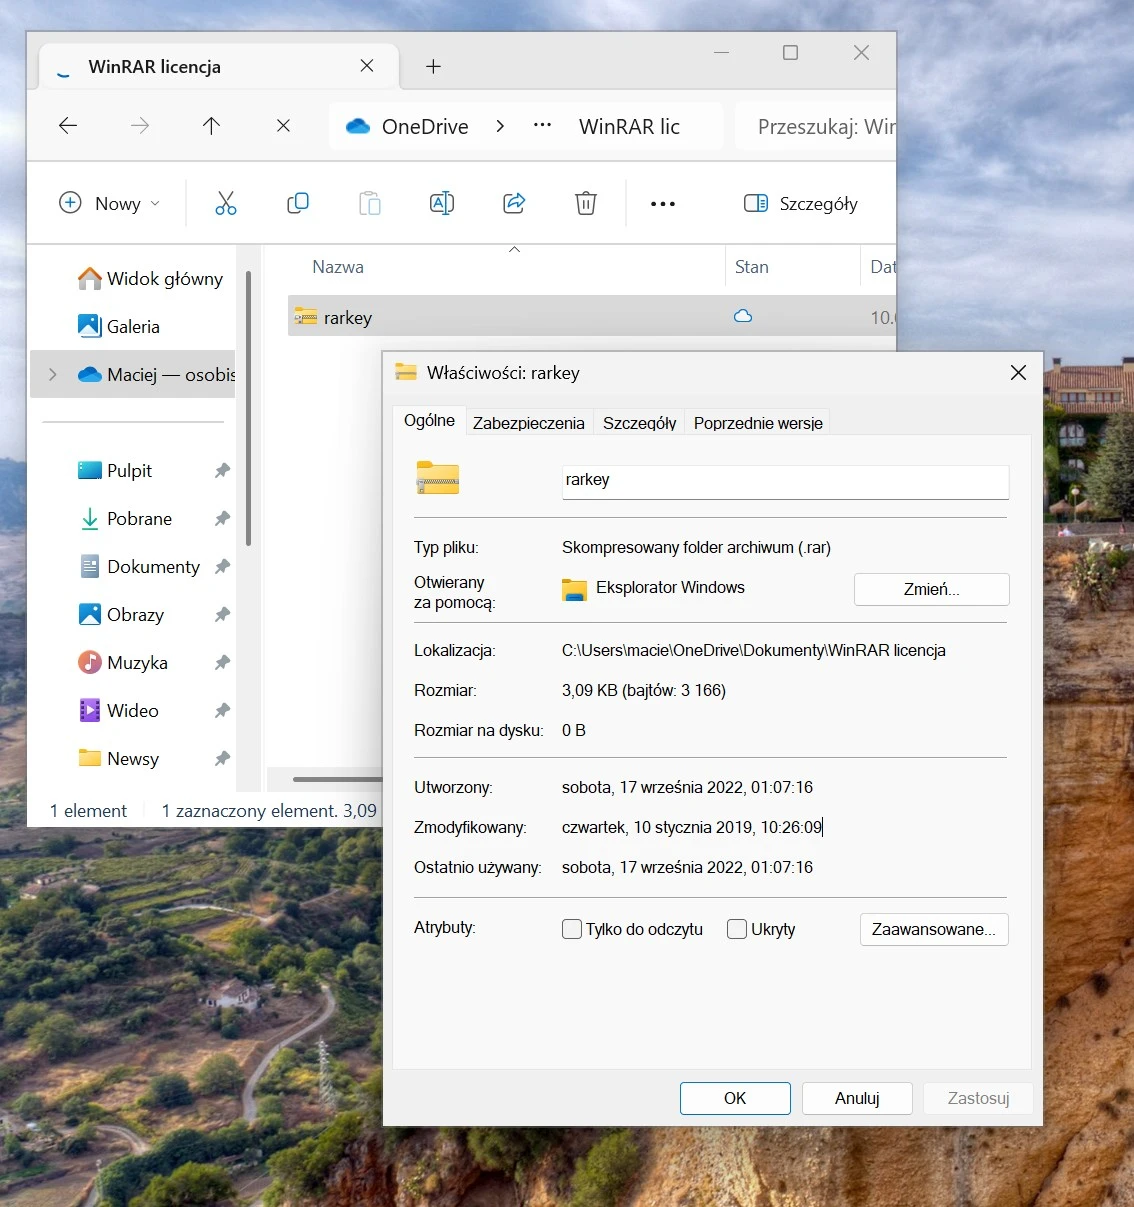Image resolution: width=1134 pixels, height=1207 pixels.
Task: Expand the Maciej — osobisty tree node
Action: tap(53, 375)
